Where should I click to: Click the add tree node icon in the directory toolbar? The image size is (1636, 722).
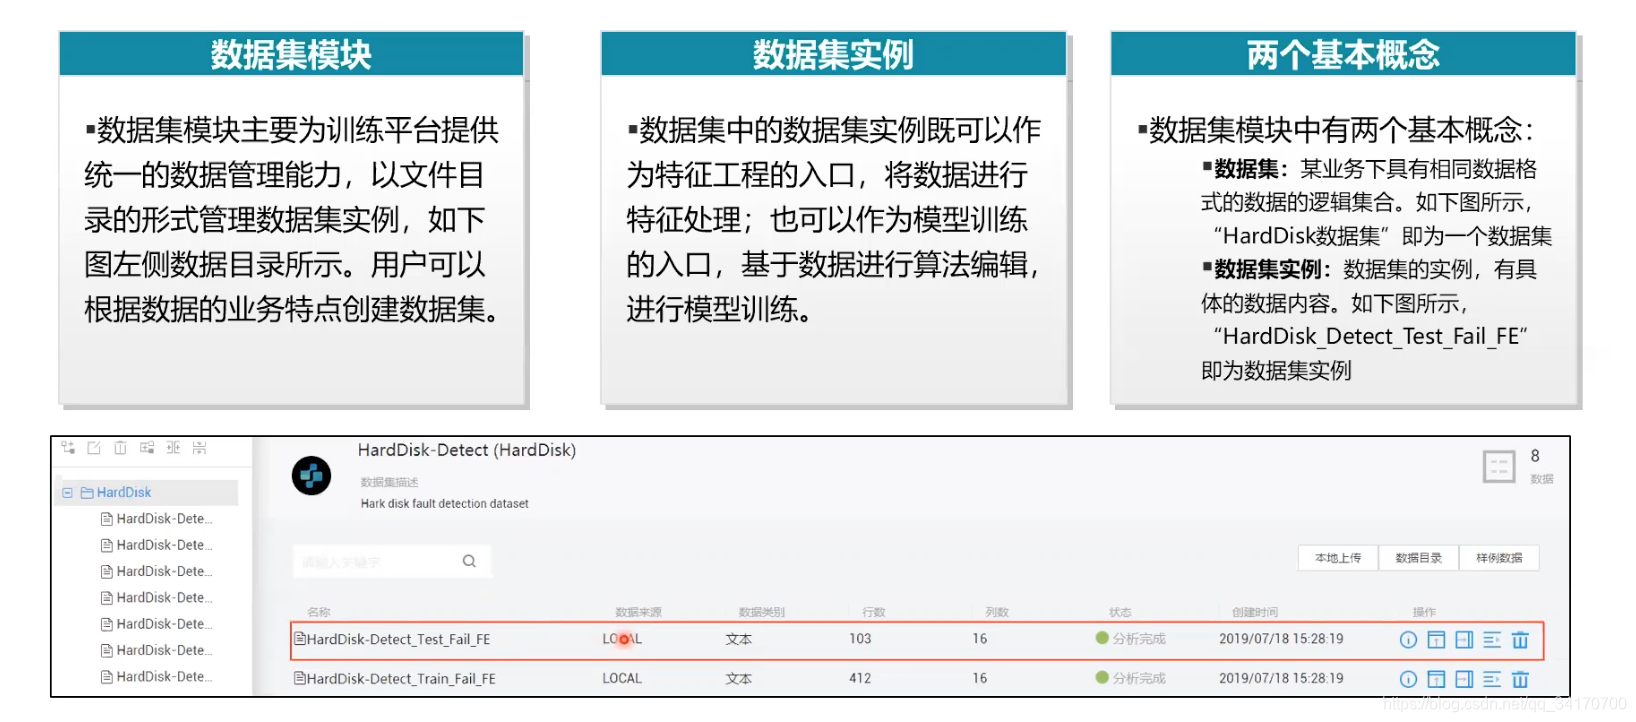(x=68, y=448)
